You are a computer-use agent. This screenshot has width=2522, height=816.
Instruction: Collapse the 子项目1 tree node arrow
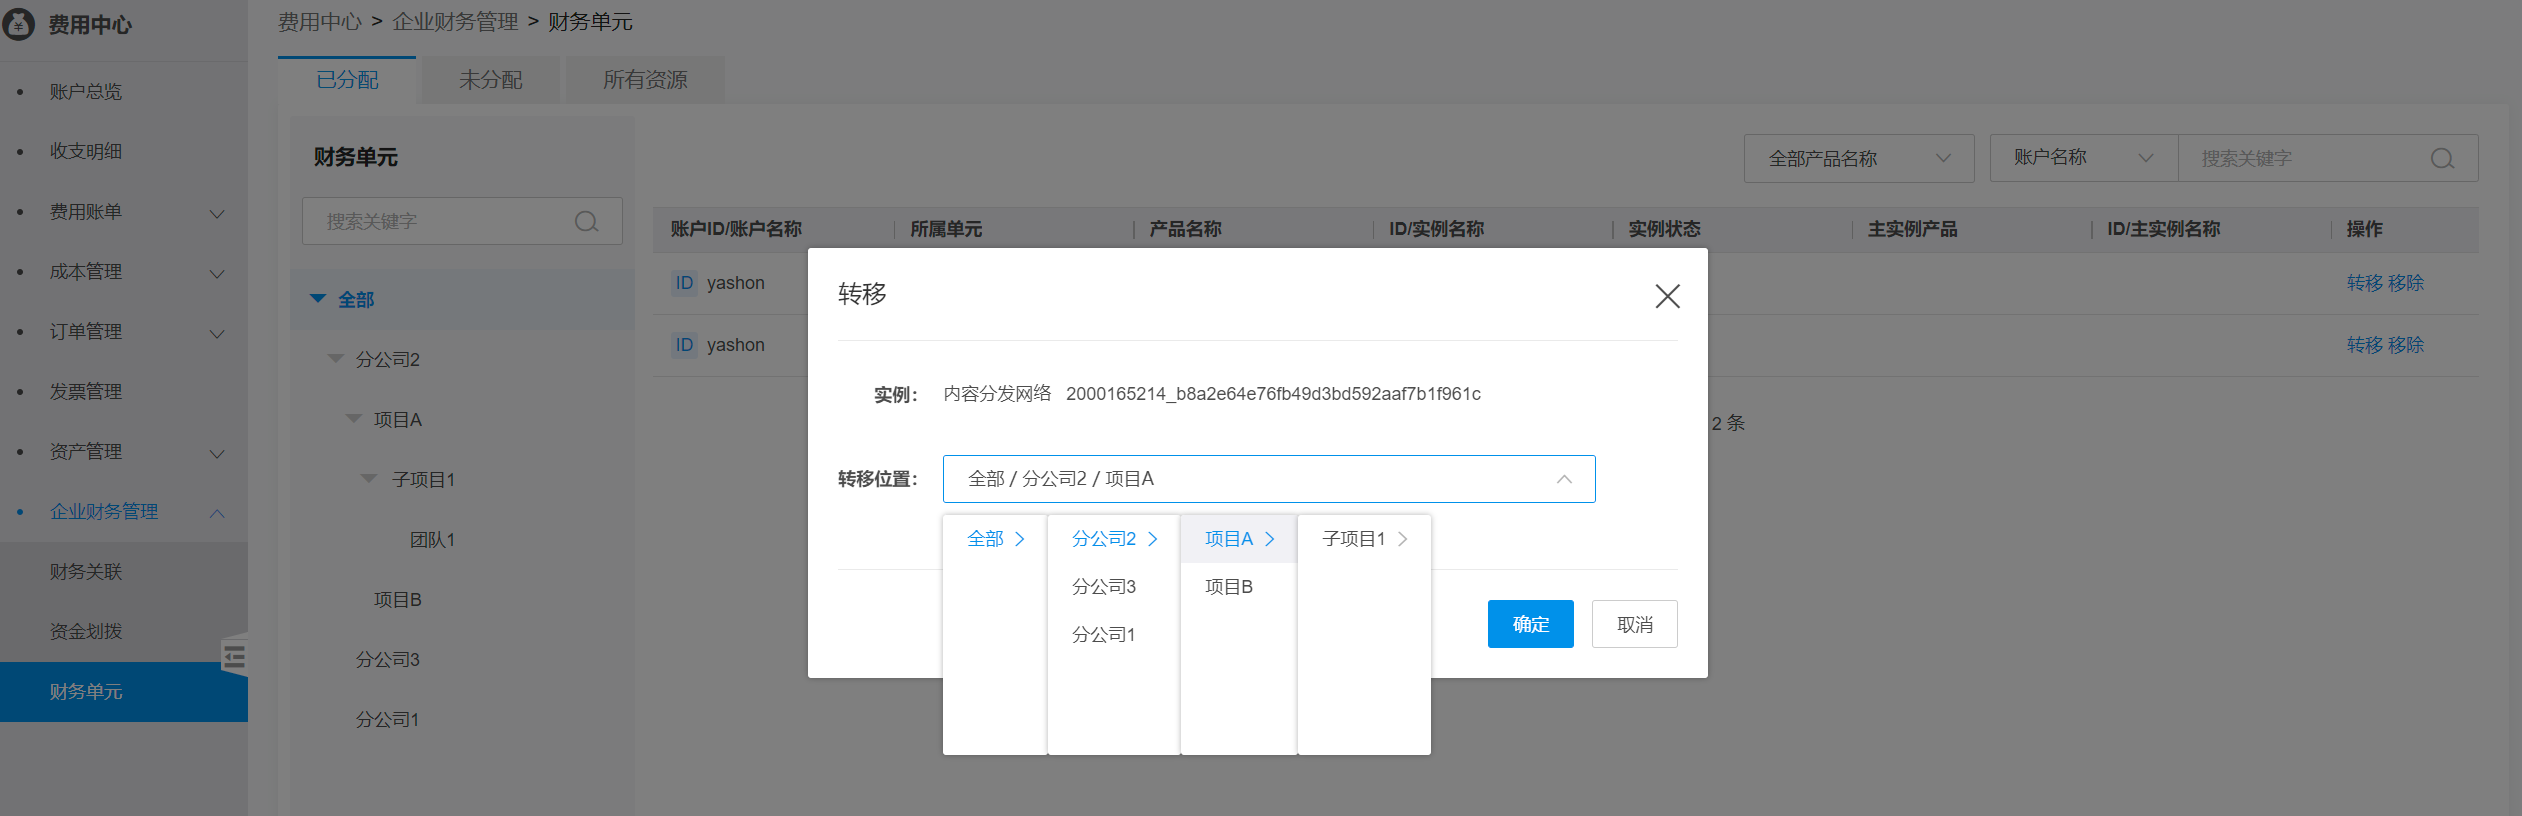click(x=370, y=479)
